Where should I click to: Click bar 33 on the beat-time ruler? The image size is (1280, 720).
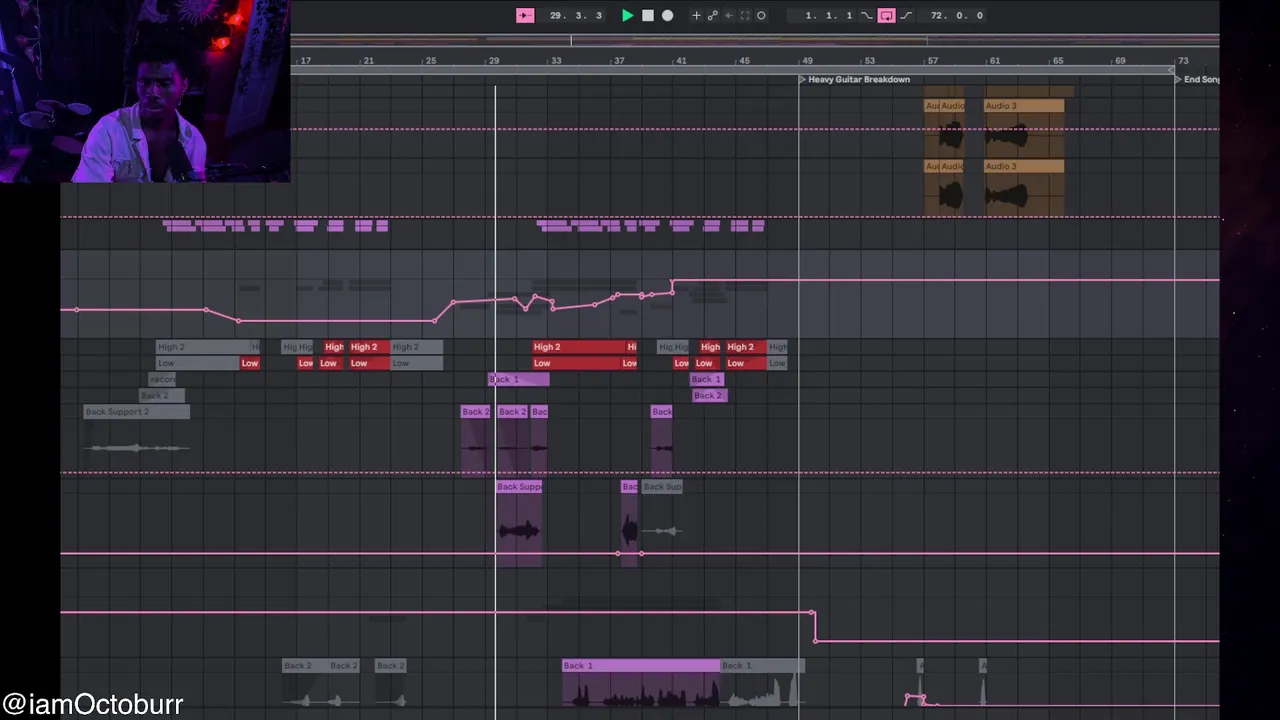(557, 61)
